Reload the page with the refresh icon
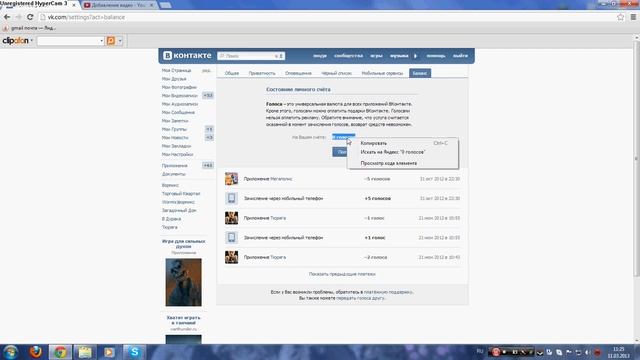Image resolution: width=640 pixels, height=360 pixels. point(30,17)
